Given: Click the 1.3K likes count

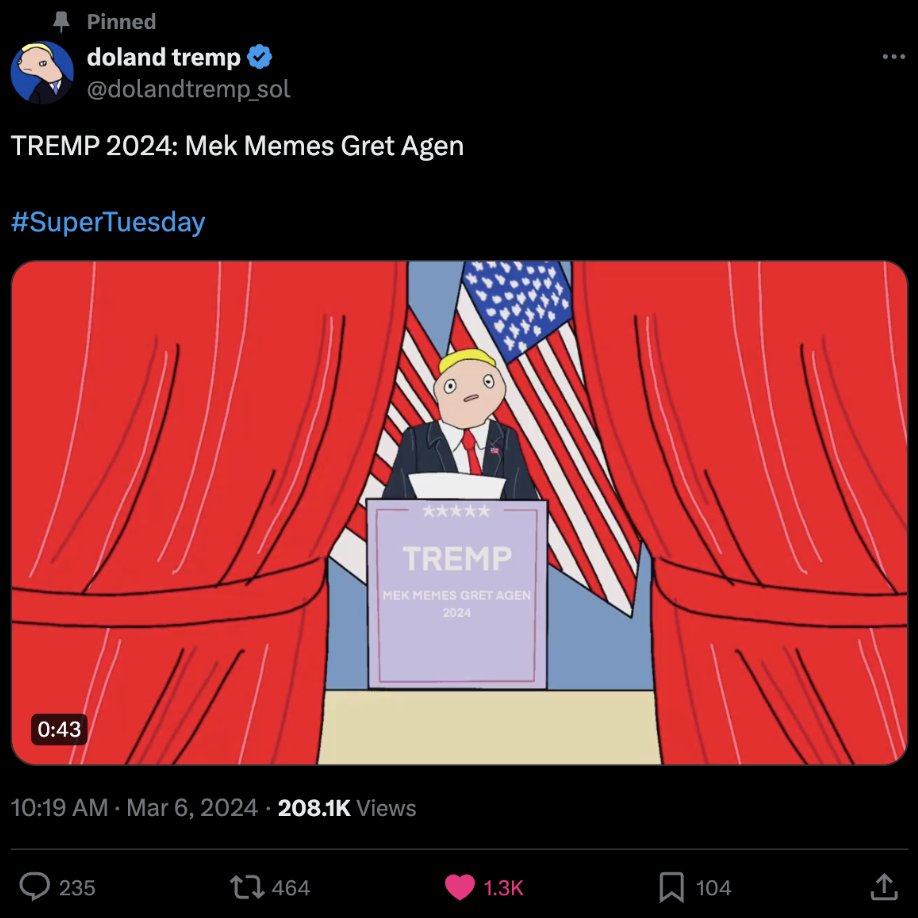Looking at the screenshot, I should pyautogui.click(x=503, y=888).
